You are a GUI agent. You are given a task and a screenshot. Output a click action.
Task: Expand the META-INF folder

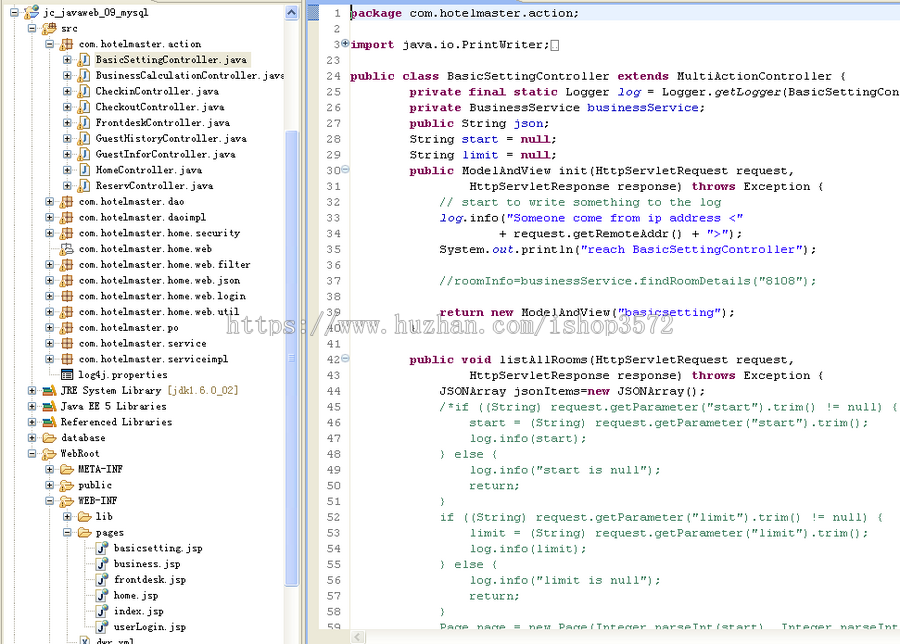[x=49, y=469]
